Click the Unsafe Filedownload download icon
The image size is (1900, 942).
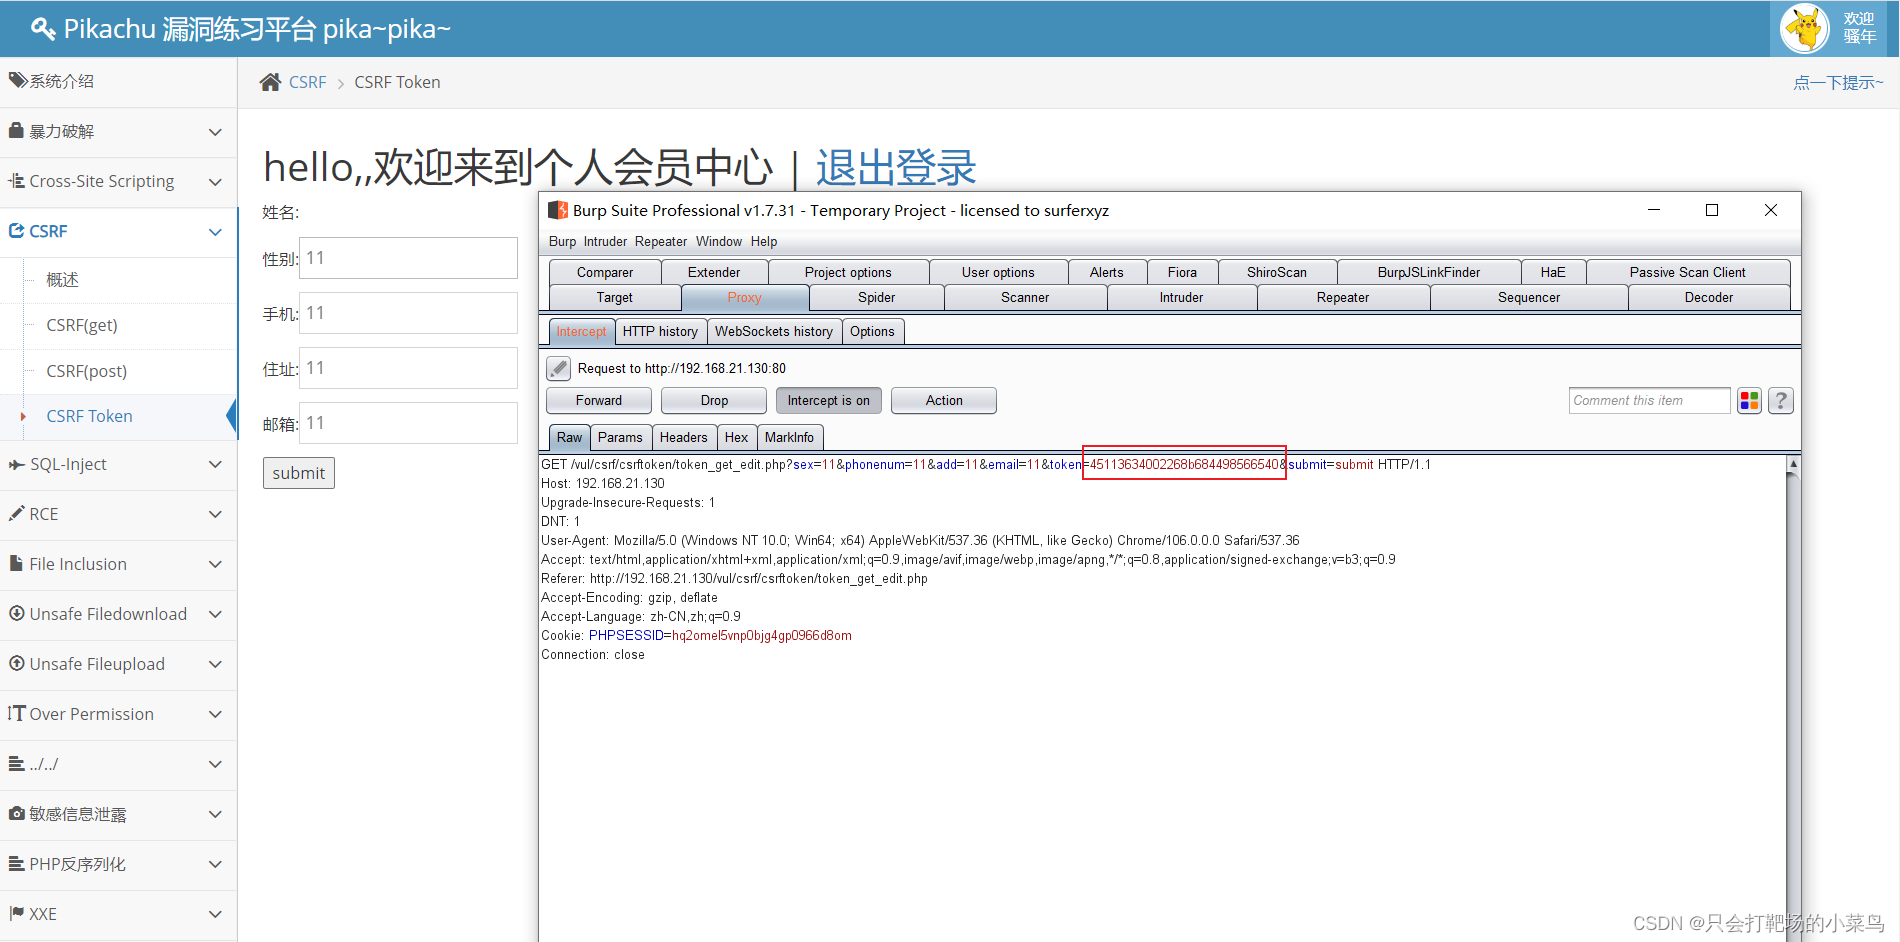(16, 614)
